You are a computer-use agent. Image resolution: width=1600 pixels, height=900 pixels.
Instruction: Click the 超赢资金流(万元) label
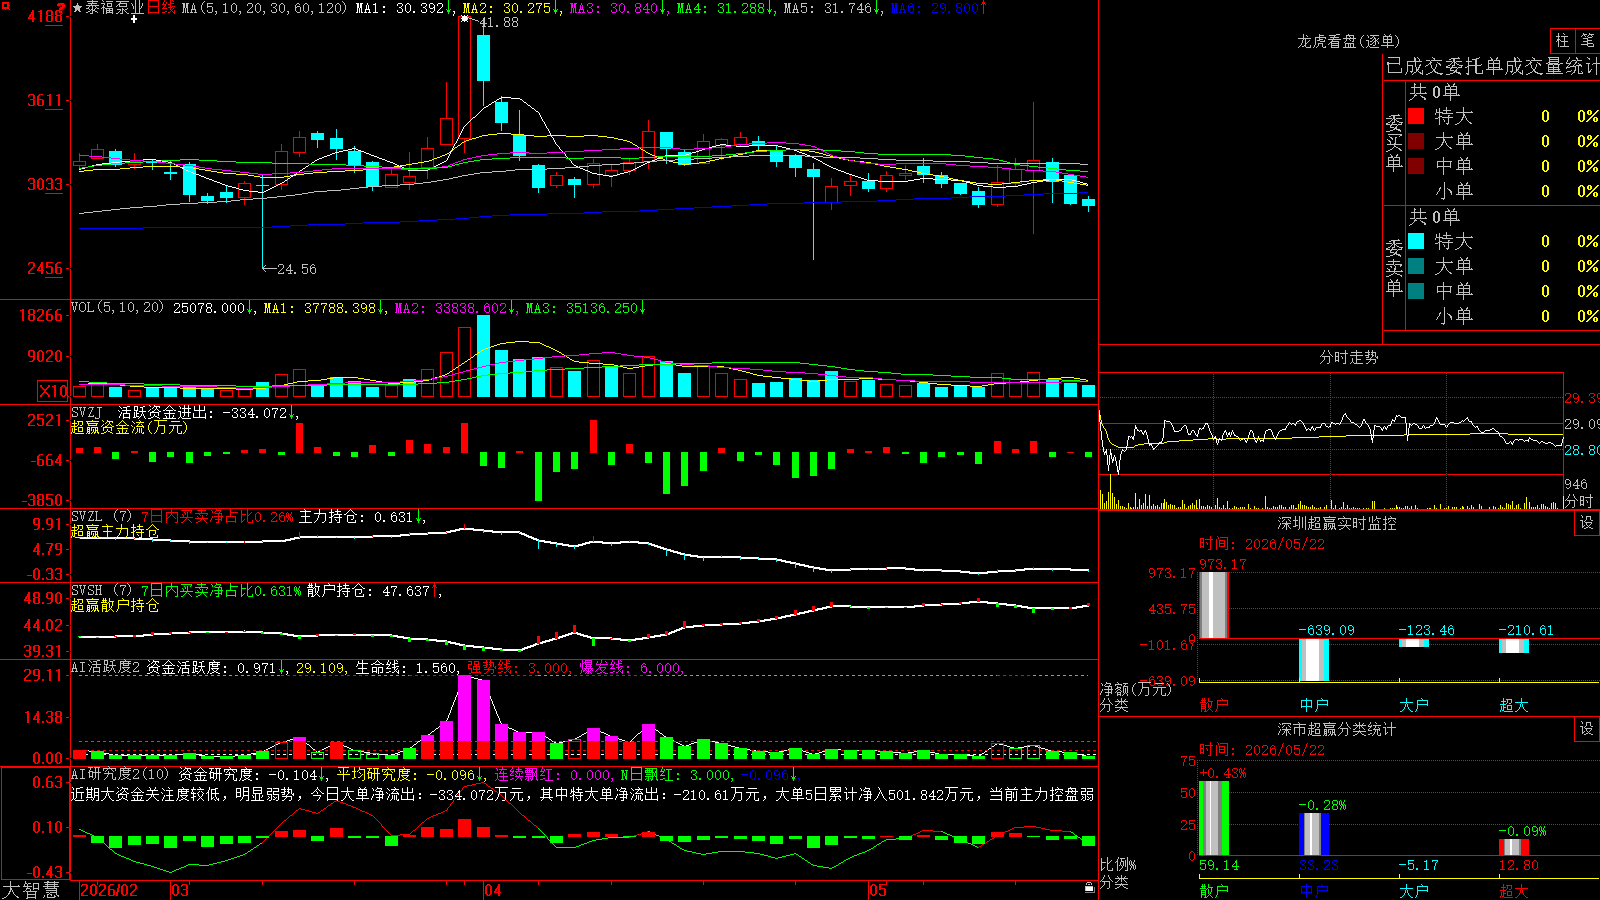(x=129, y=427)
